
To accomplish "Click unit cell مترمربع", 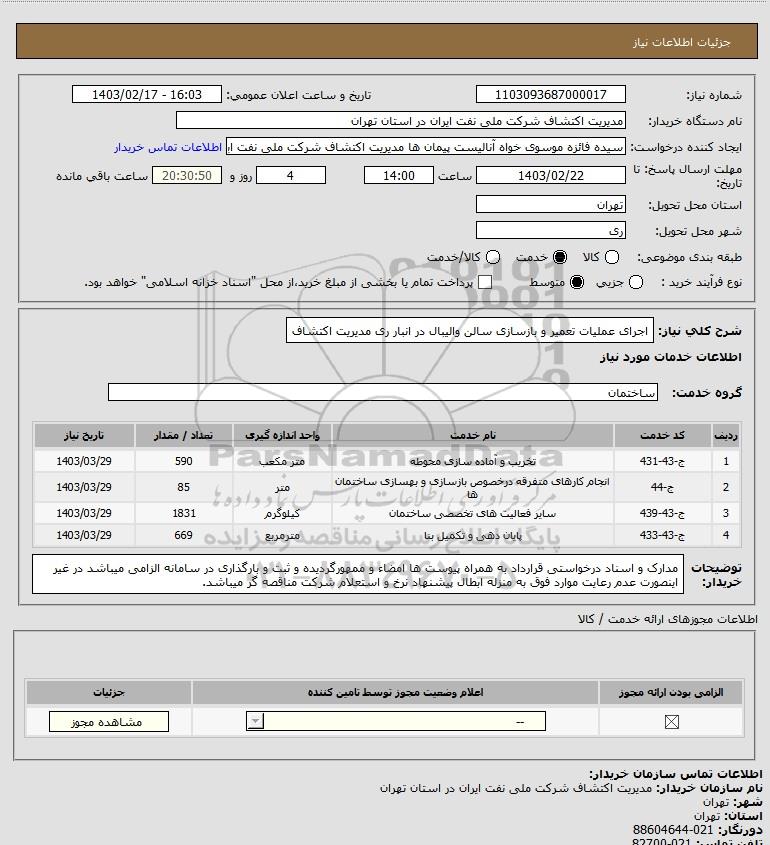I will pos(282,535).
